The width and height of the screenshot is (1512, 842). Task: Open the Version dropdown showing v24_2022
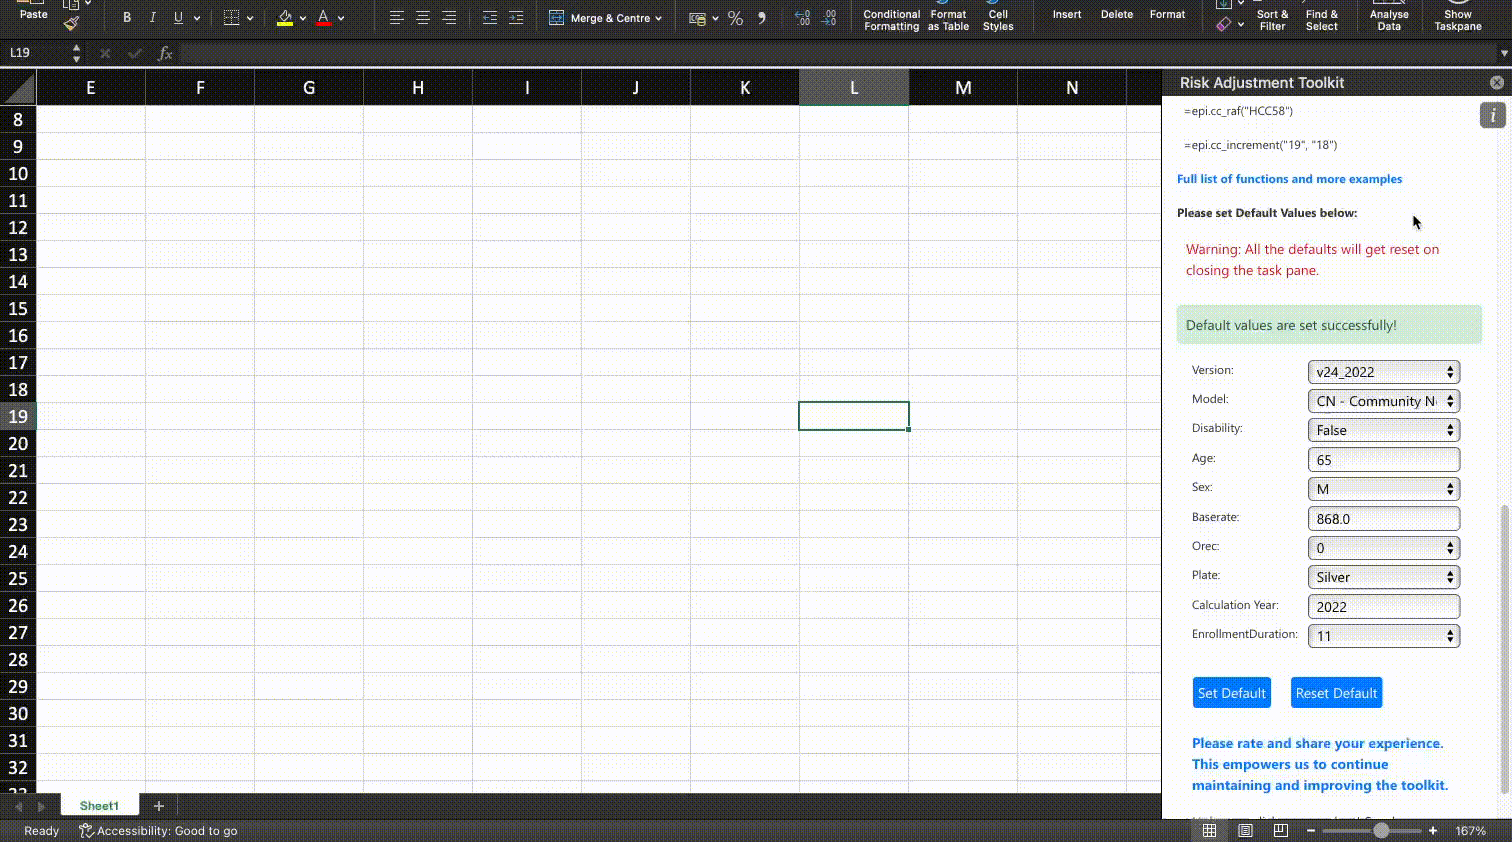pos(1384,372)
